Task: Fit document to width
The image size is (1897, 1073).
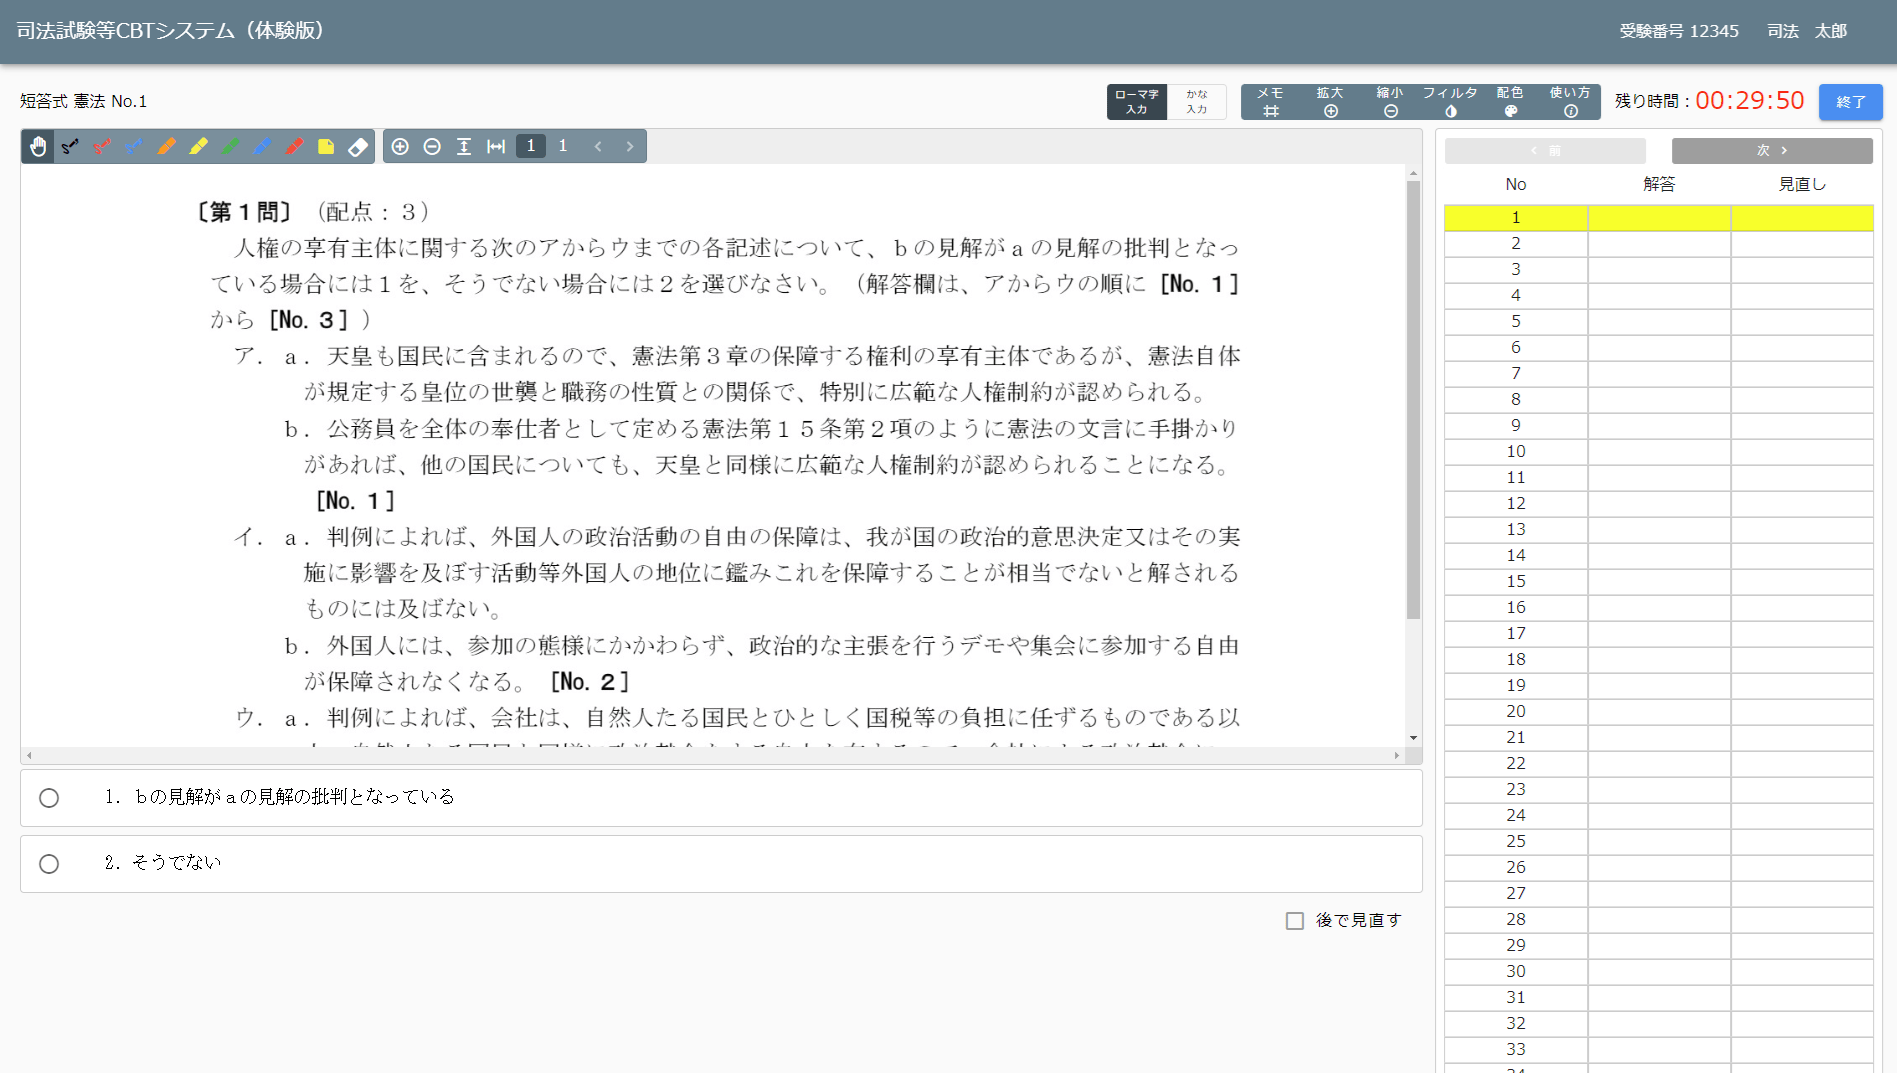Action: coord(496,147)
